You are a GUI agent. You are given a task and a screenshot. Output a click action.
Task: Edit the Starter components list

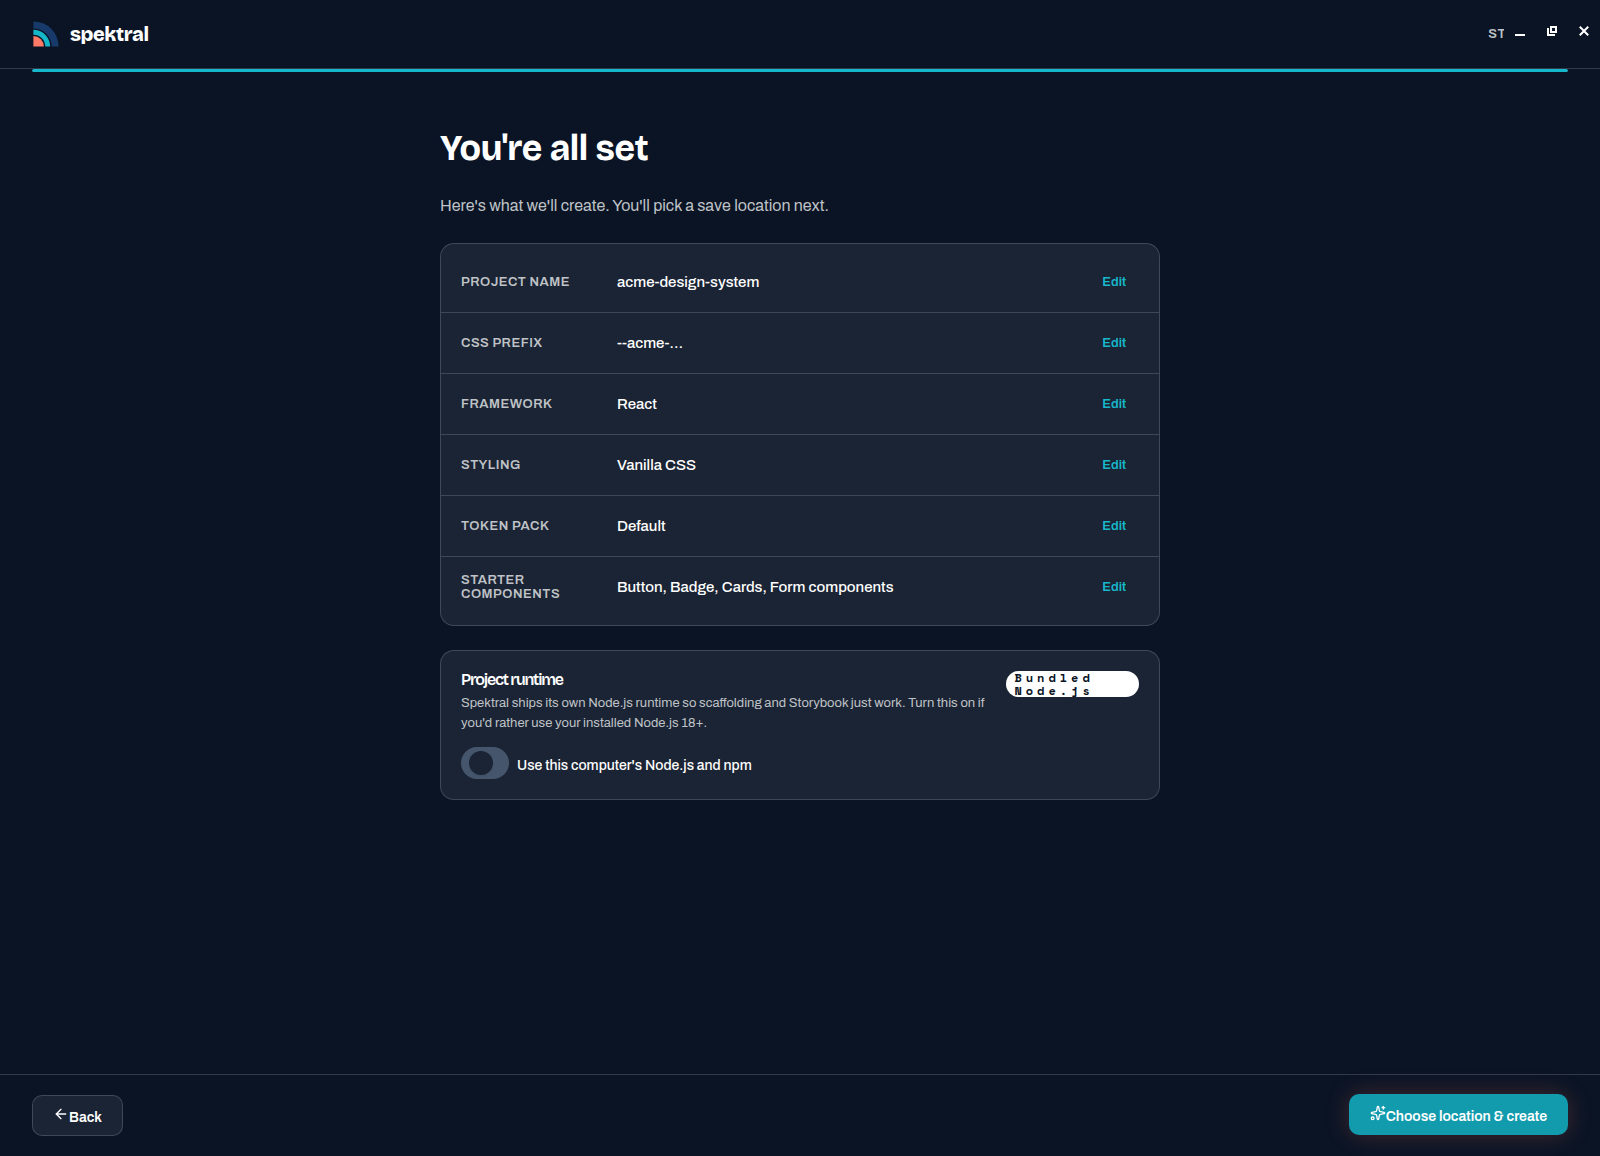[1113, 587]
